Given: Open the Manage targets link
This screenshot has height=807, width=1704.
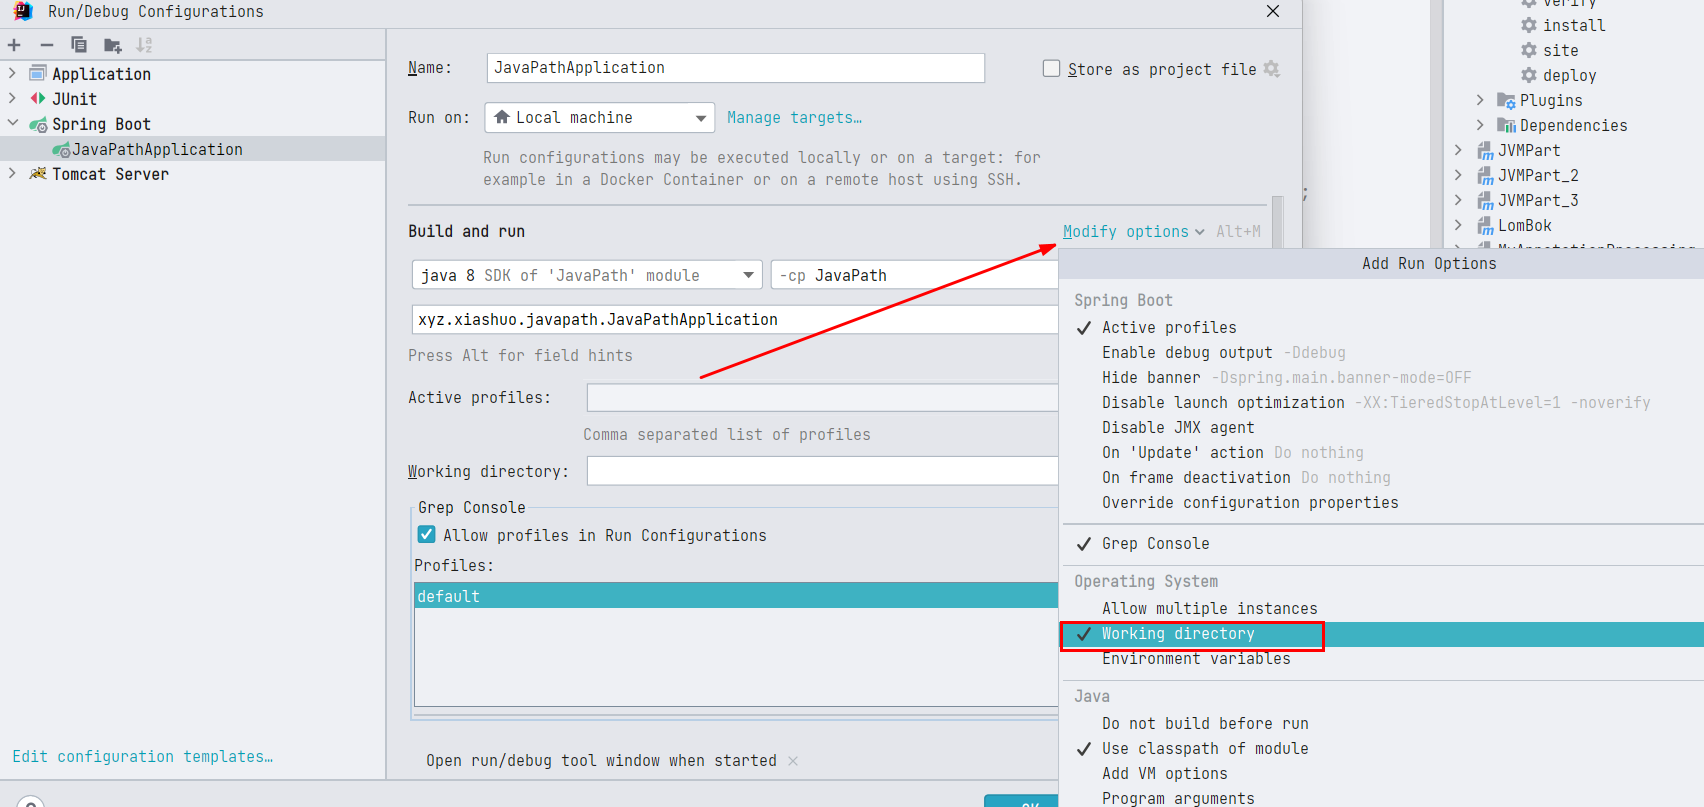Looking at the screenshot, I should coord(794,117).
